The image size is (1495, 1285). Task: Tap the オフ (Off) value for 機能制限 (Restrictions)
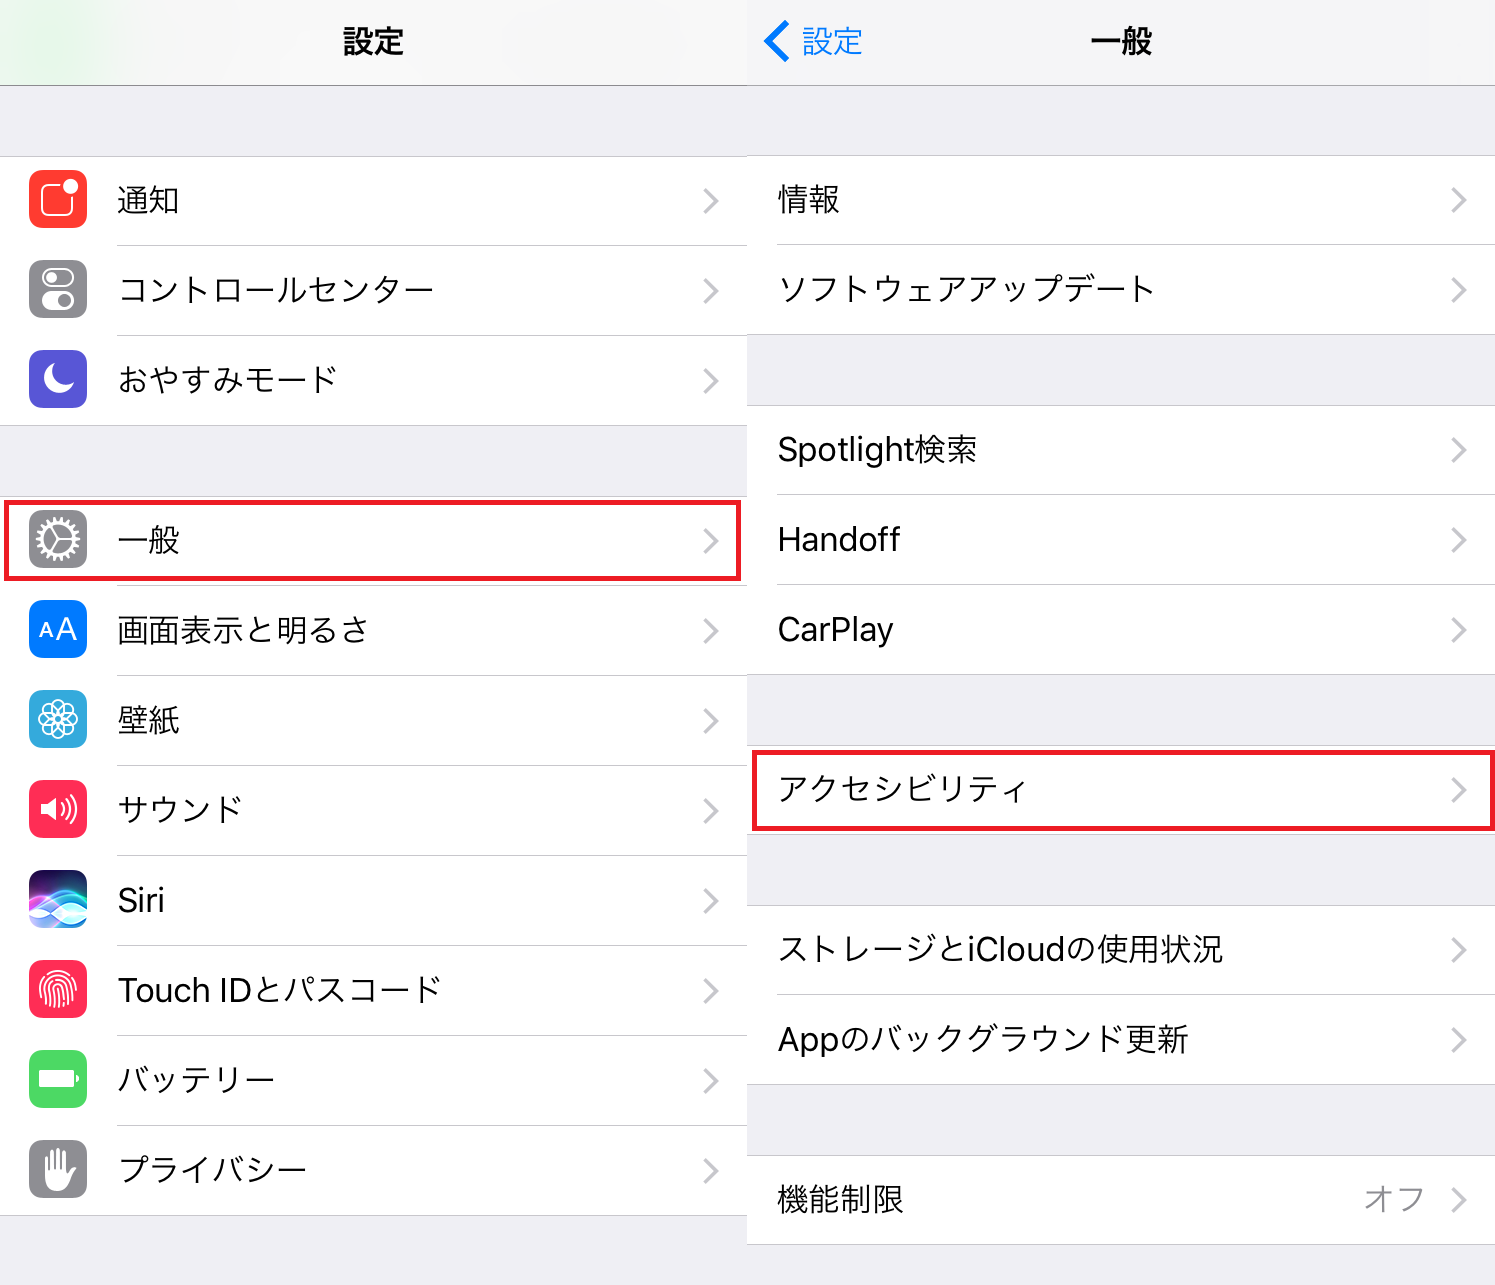click(x=1394, y=1199)
